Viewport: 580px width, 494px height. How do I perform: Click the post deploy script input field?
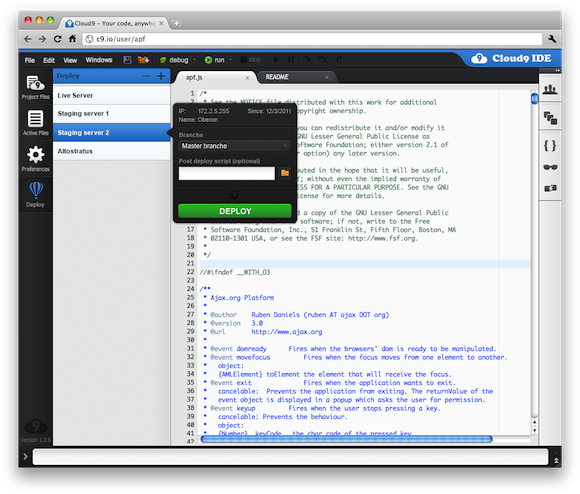coord(227,173)
